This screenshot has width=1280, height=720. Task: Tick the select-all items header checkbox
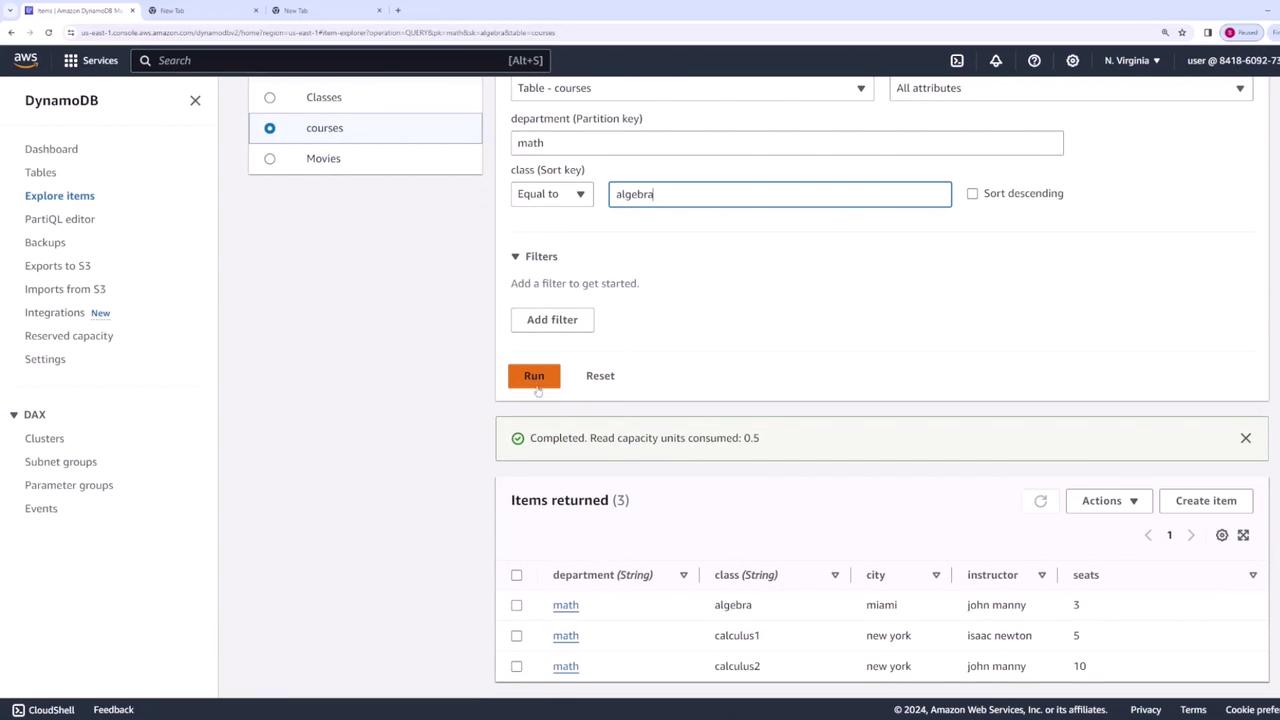coord(517,575)
